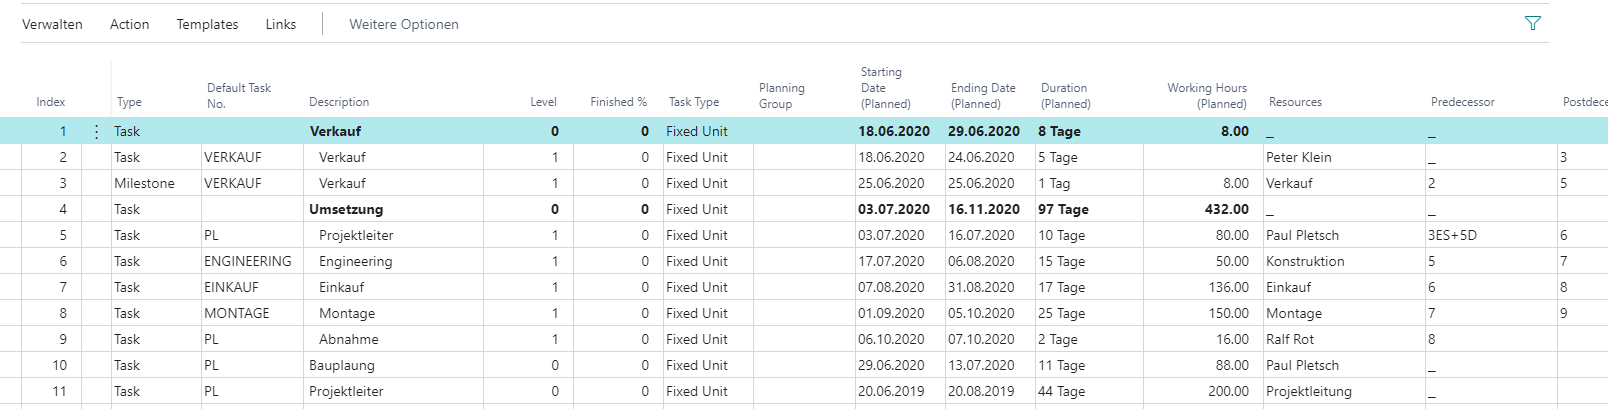Viewport: 1608px width, 409px height.
Task: Click the Projektleitung resource cell
Action: tap(1308, 391)
